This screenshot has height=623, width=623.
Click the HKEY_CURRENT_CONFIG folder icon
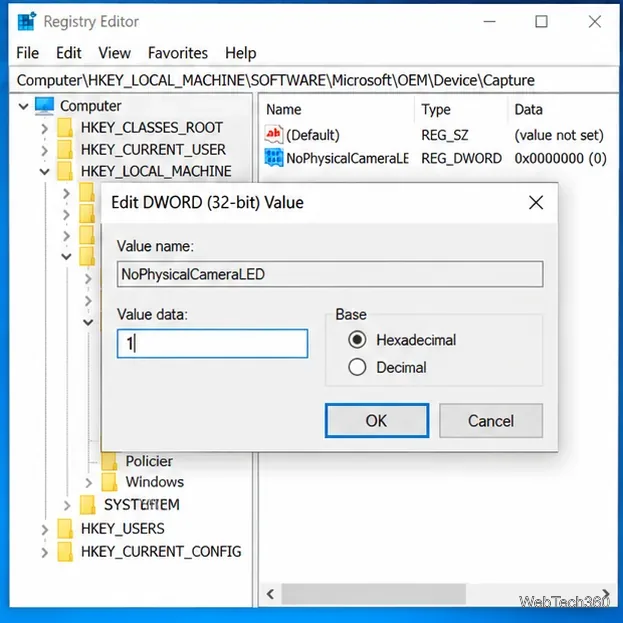[x=65, y=552]
